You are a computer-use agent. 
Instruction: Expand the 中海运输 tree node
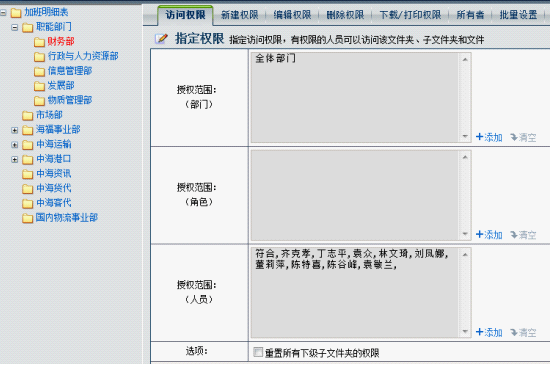[14, 145]
